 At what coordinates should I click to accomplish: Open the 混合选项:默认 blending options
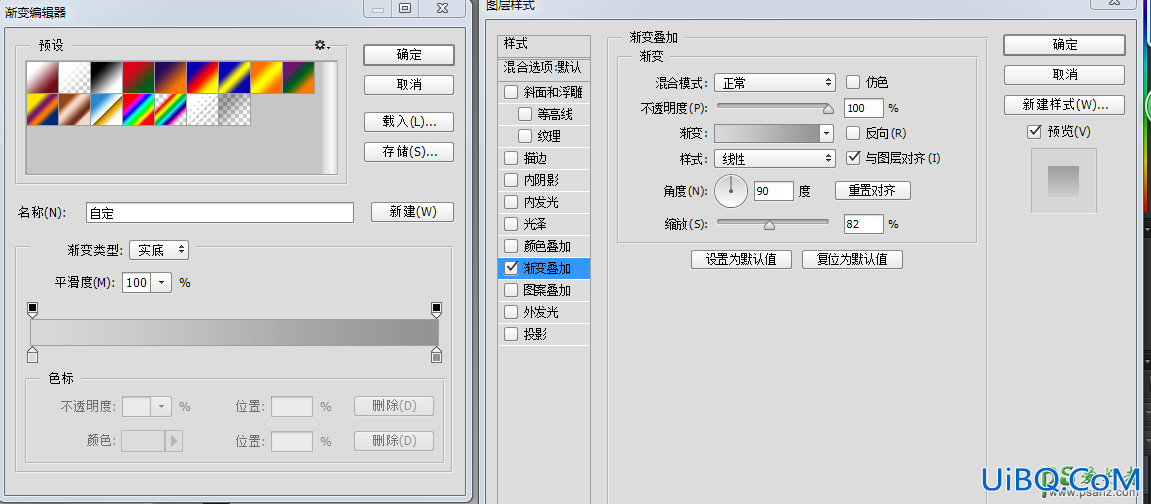(x=543, y=68)
